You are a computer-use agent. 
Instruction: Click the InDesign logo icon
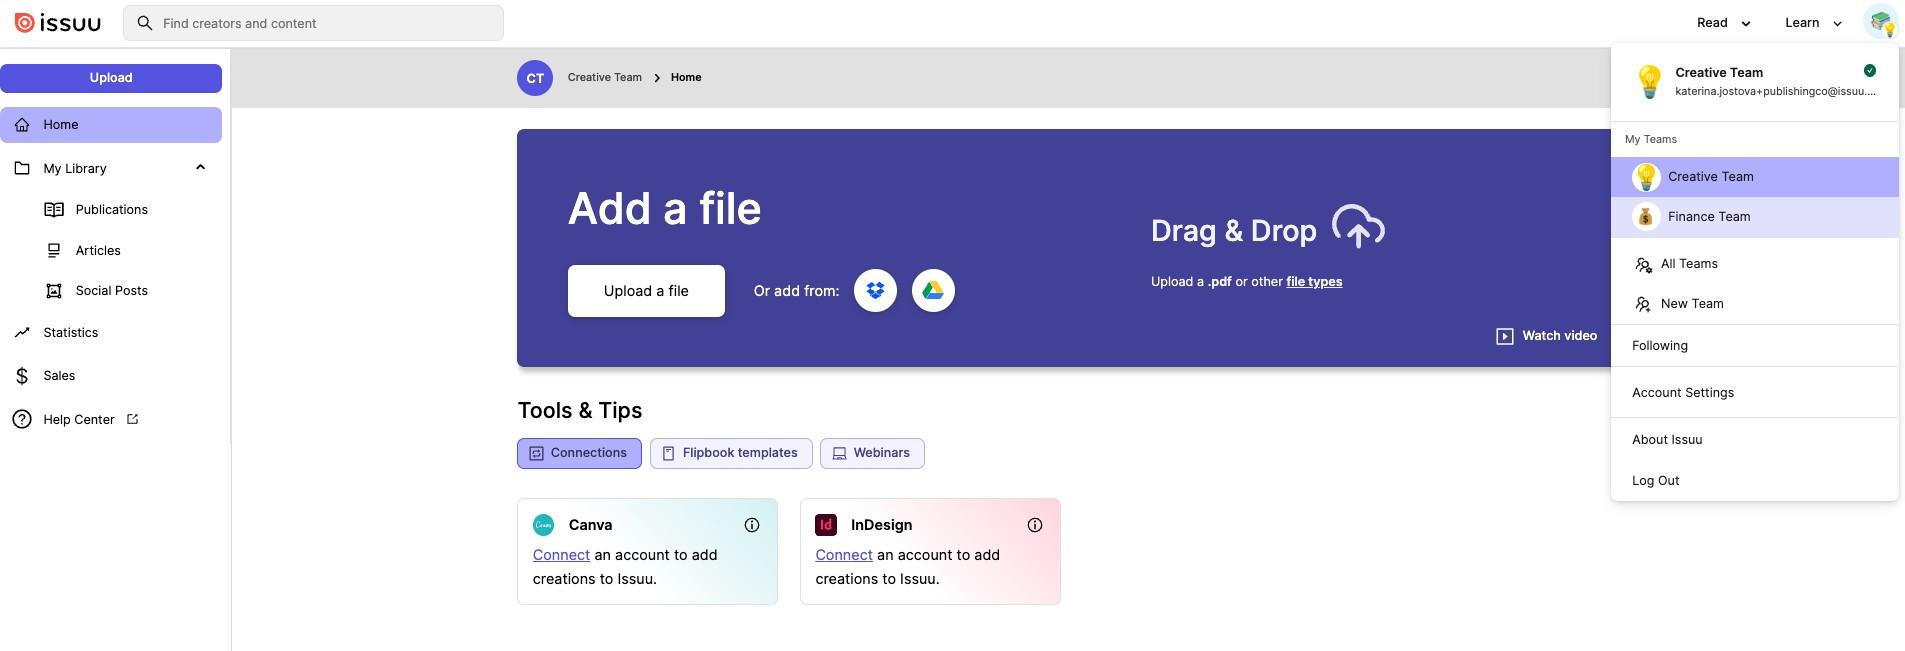[826, 525]
